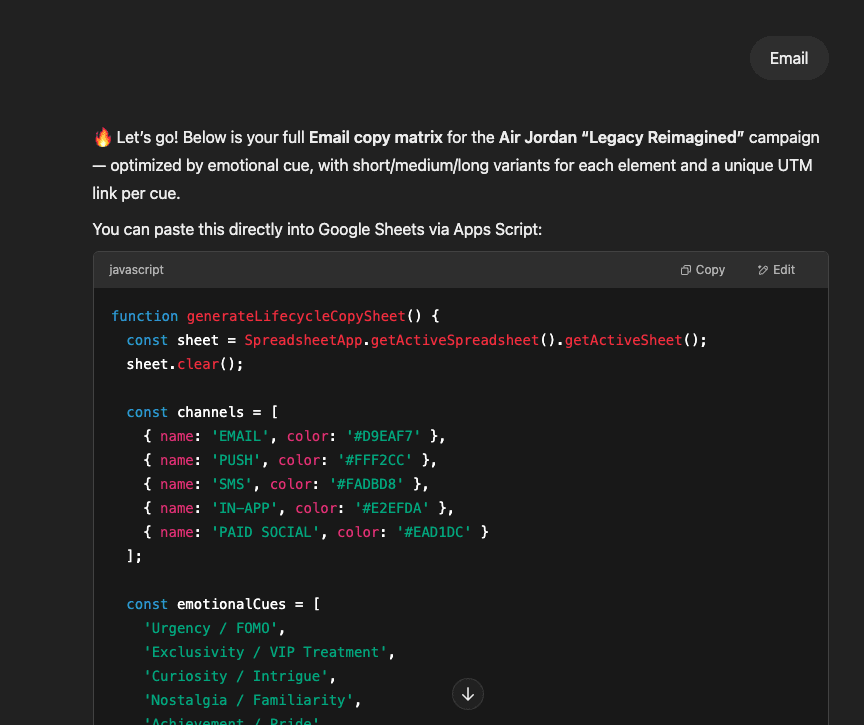
Task: Click the emotionalCues constant name
Action: pyautogui.click(x=232, y=604)
